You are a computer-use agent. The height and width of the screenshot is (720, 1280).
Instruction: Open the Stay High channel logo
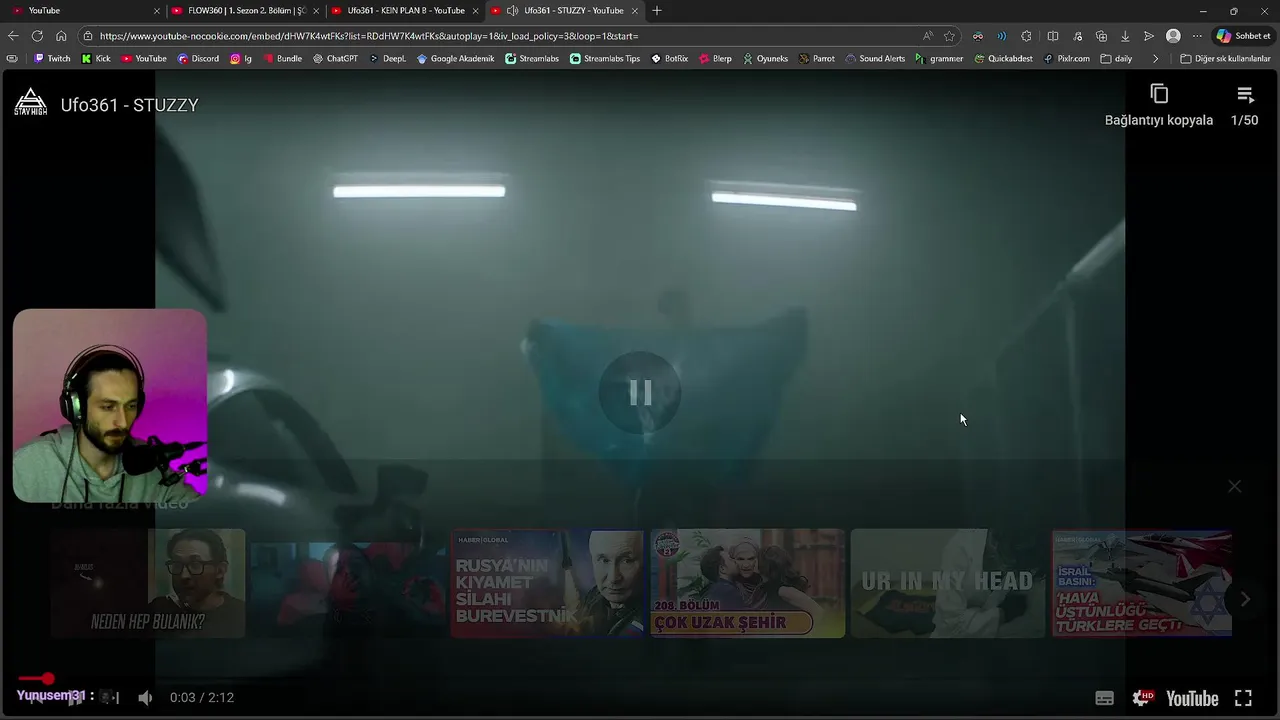coord(31,102)
